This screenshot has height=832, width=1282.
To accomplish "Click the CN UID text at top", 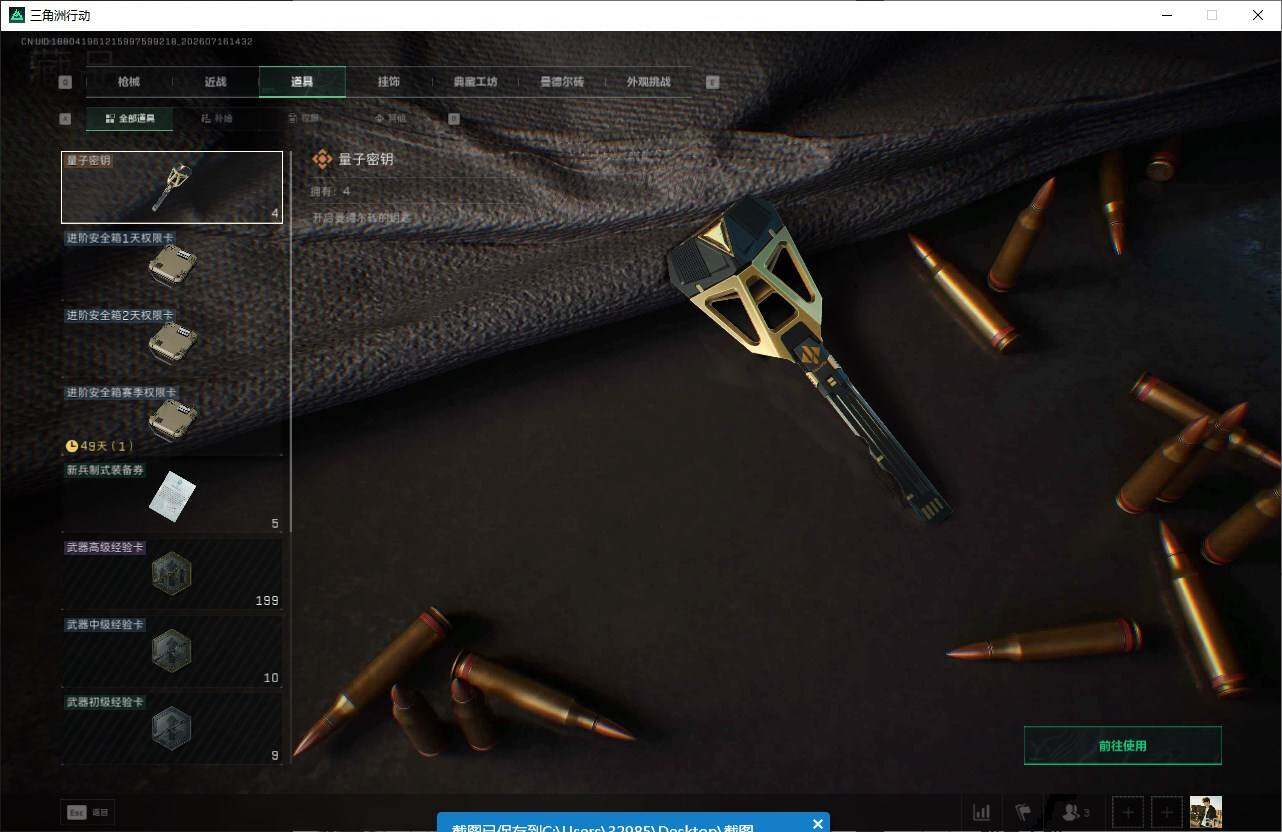I will tap(136, 42).
